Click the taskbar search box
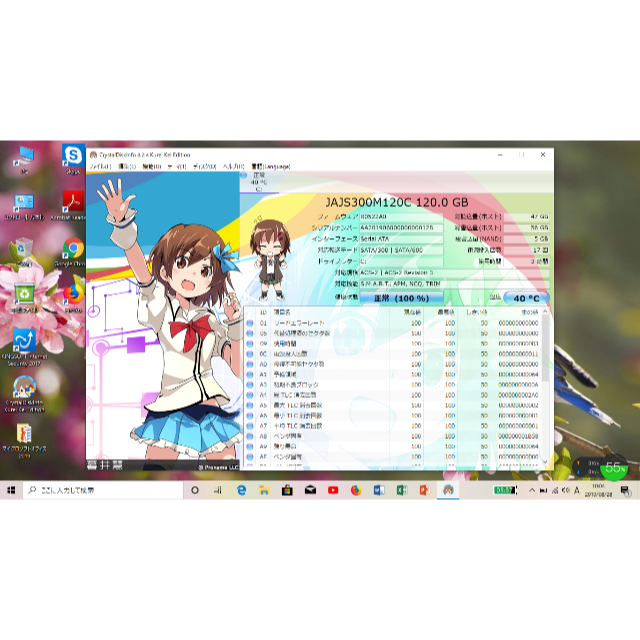The height and width of the screenshot is (640, 640). tap(103, 490)
